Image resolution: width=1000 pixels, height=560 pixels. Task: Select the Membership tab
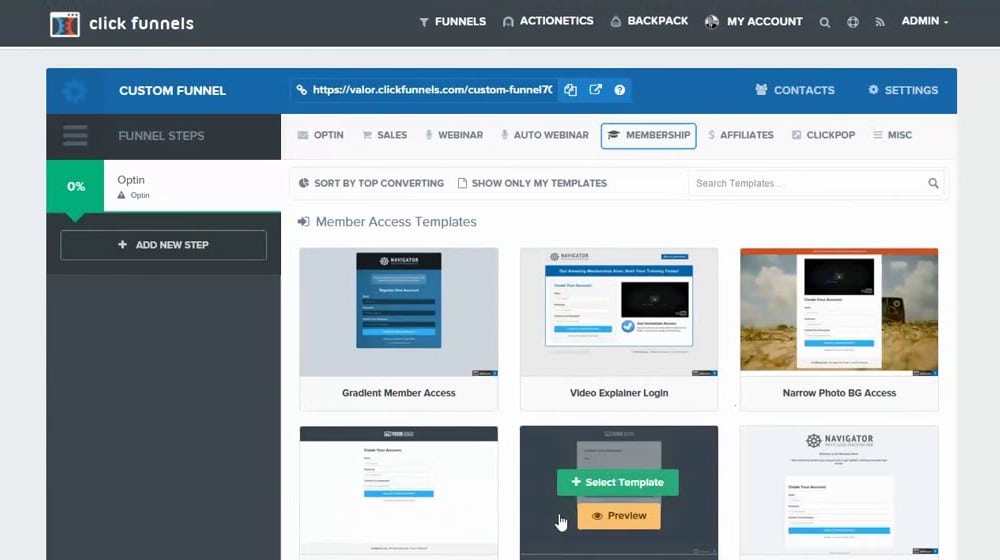649,135
